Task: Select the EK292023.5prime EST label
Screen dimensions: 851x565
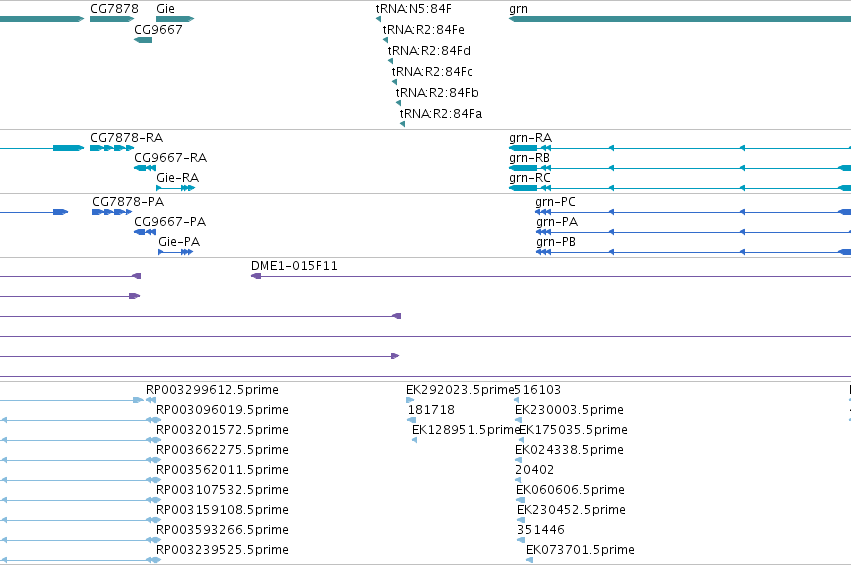Action: tap(460, 390)
